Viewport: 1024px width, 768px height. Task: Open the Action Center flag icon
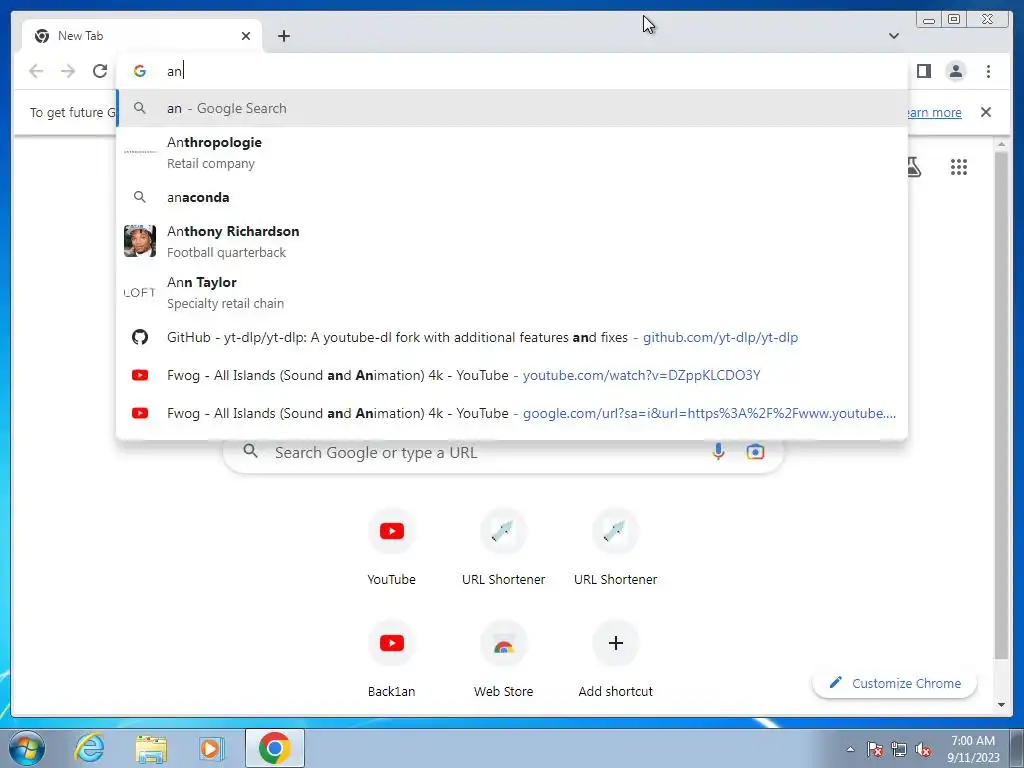[875, 749]
